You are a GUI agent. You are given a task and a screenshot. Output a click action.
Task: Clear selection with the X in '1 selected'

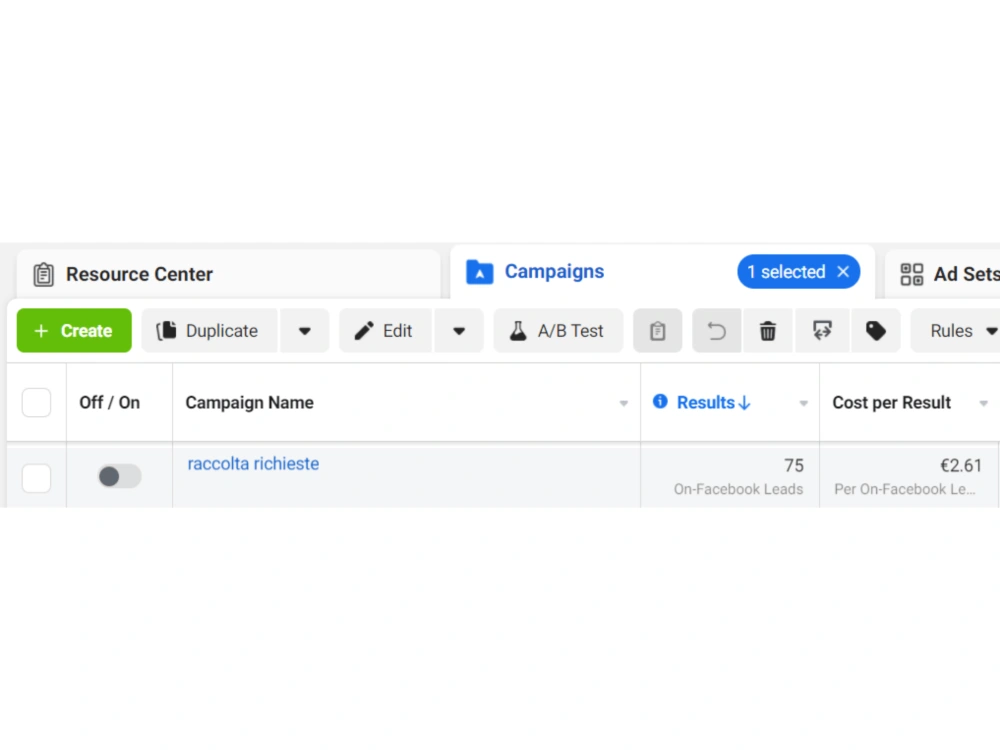tap(843, 272)
